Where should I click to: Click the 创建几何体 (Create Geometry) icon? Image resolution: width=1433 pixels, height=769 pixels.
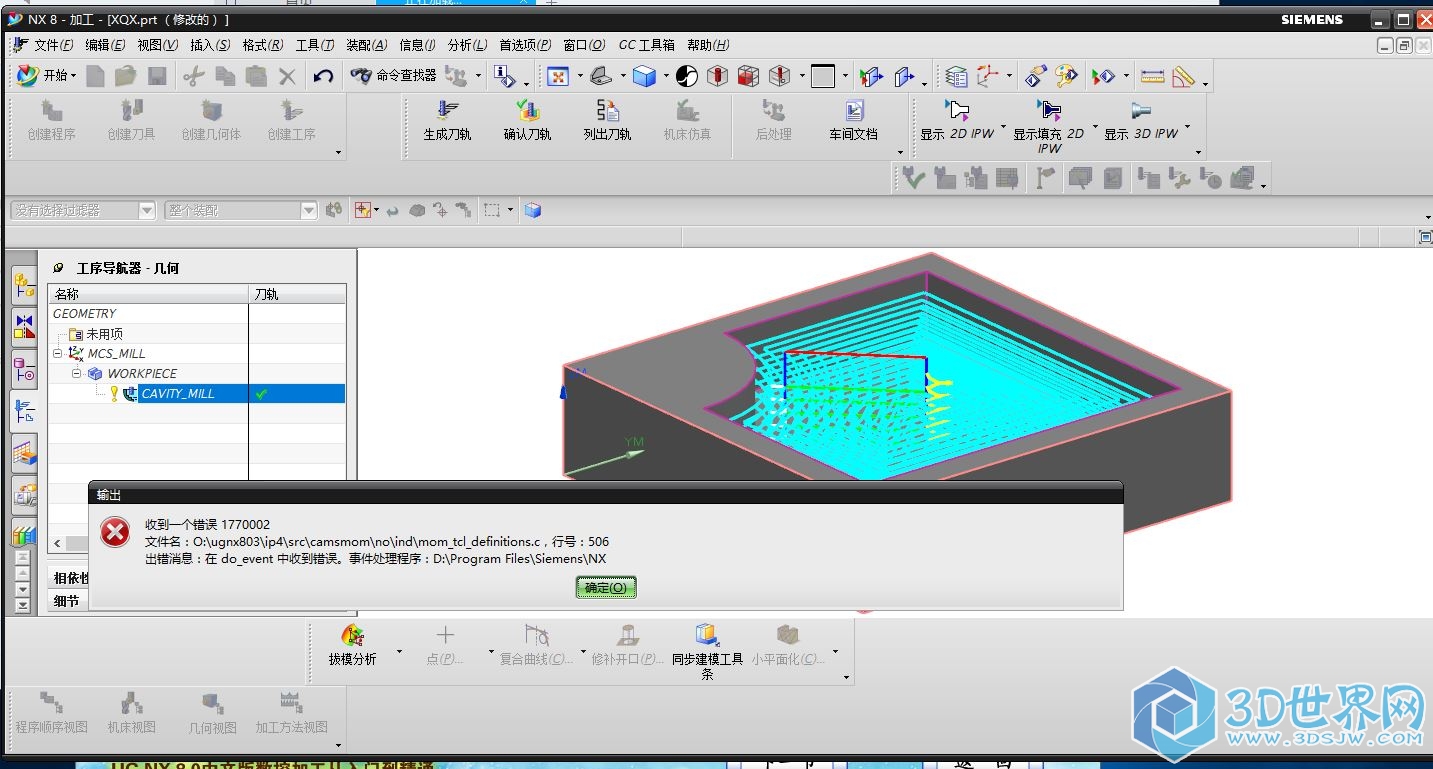pyautogui.click(x=211, y=120)
